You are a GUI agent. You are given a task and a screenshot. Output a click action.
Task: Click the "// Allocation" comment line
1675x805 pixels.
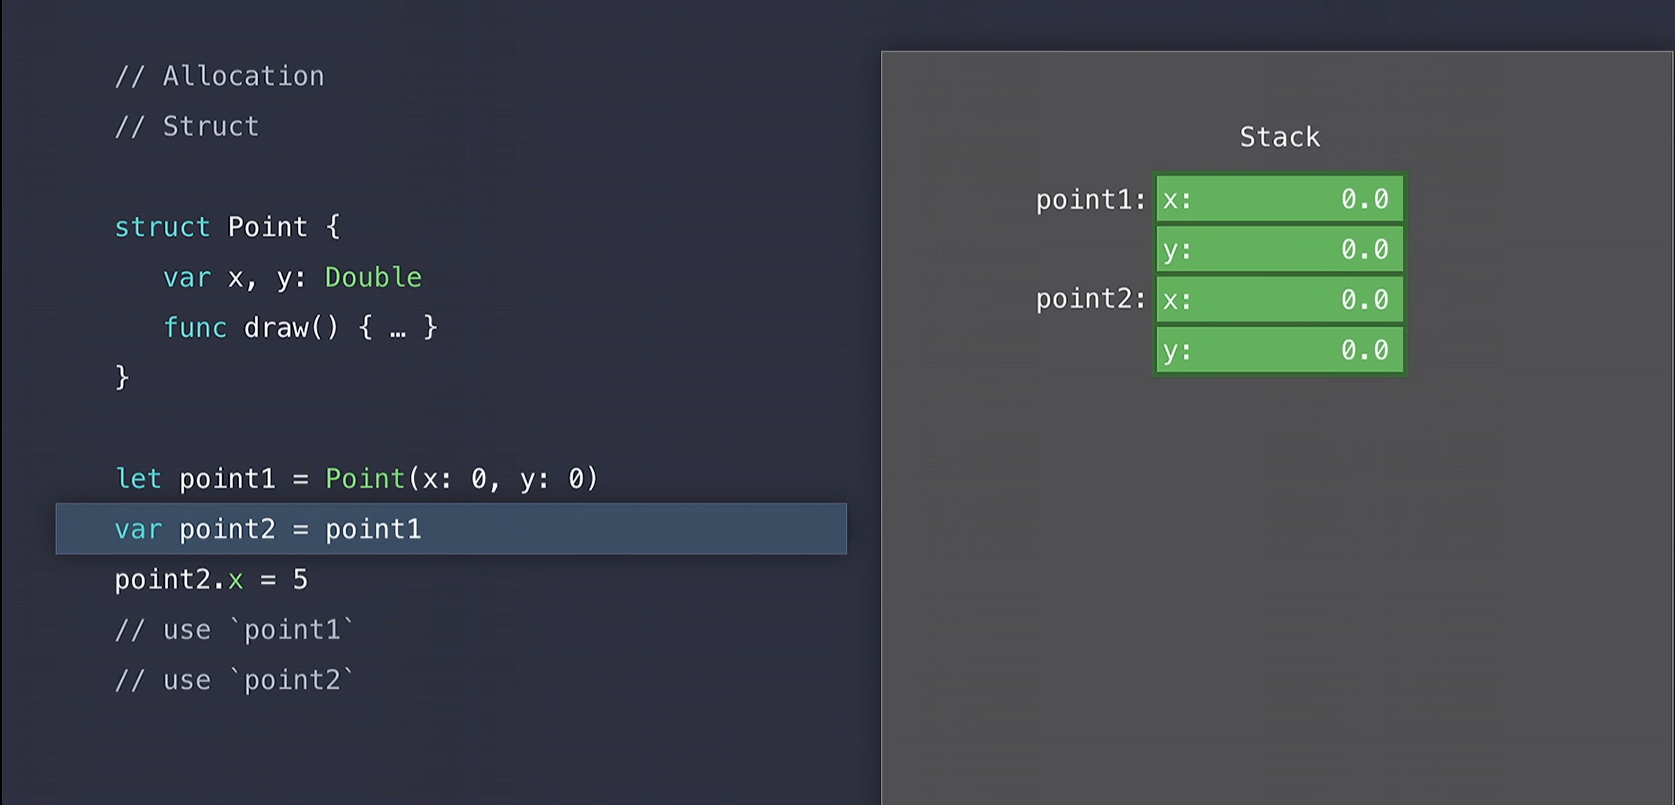tap(219, 76)
